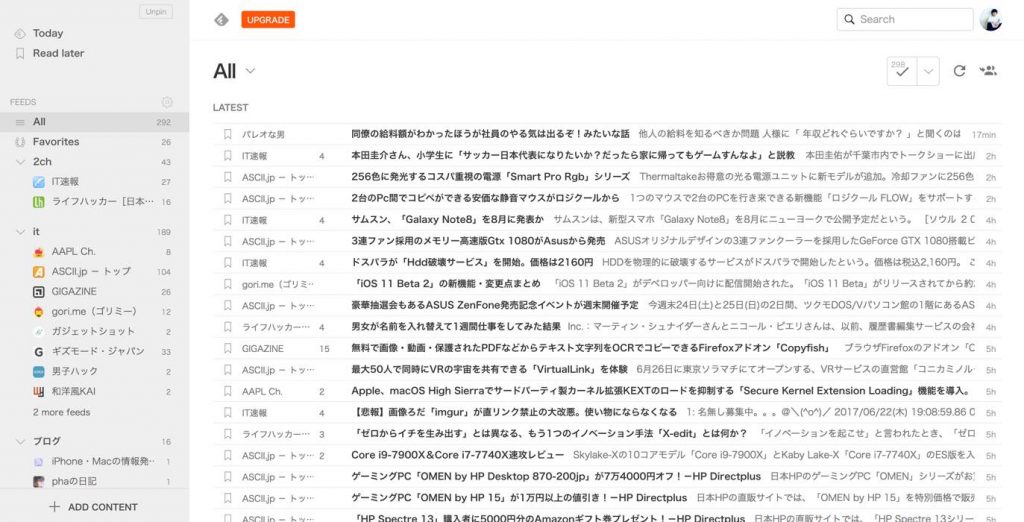
Task: Open the Gtx 1080 Asus article
Action: point(478,241)
